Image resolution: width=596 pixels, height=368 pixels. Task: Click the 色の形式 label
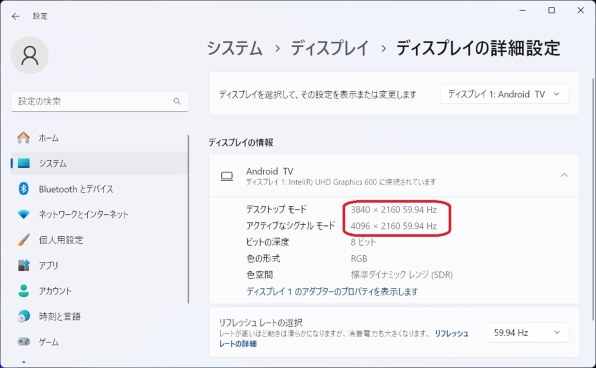point(263,258)
